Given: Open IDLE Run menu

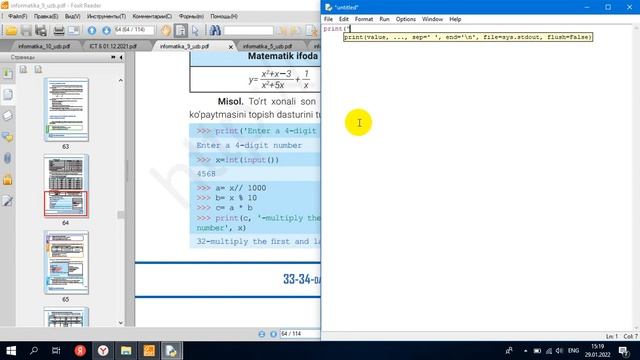Looking at the screenshot, I should [384, 19].
